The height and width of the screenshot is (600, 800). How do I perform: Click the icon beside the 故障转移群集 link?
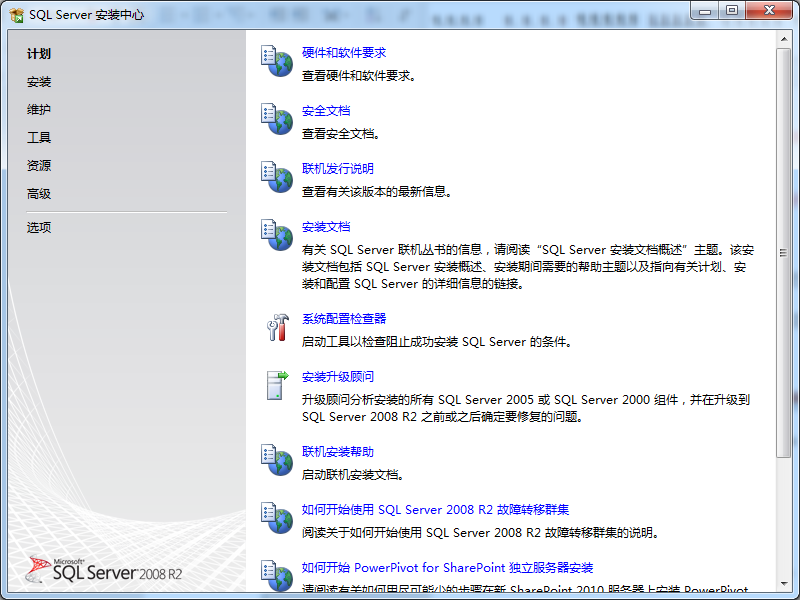click(x=277, y=518)
